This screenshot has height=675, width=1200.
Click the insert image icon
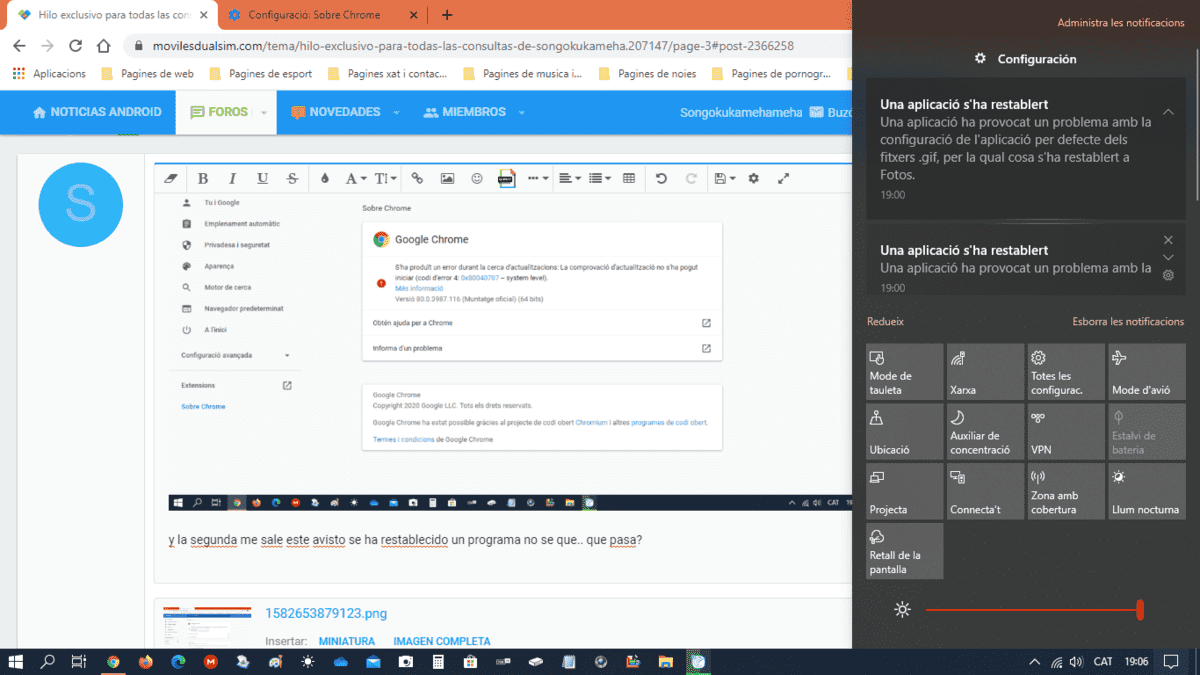tap(447, 178)
